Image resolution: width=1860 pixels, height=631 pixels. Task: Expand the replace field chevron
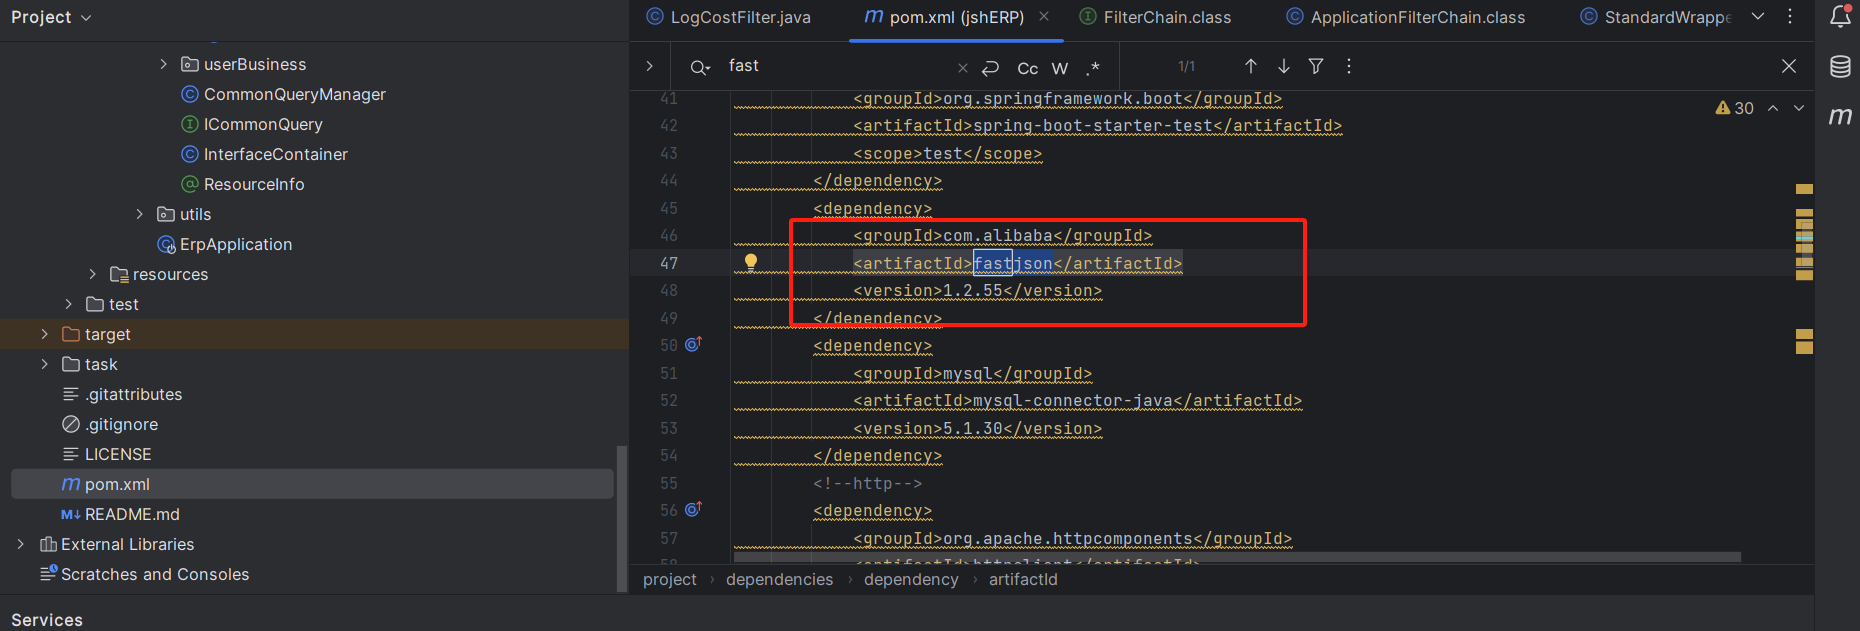click(x=649, y=66)
